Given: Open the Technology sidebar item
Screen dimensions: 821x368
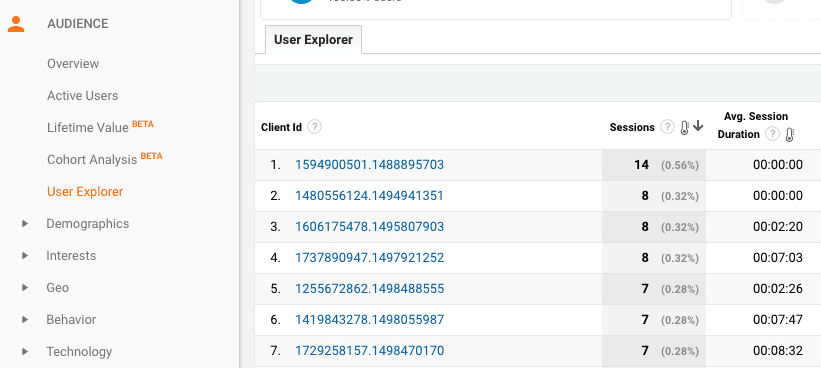Looking at the screenshot, I should coord(79,351).
